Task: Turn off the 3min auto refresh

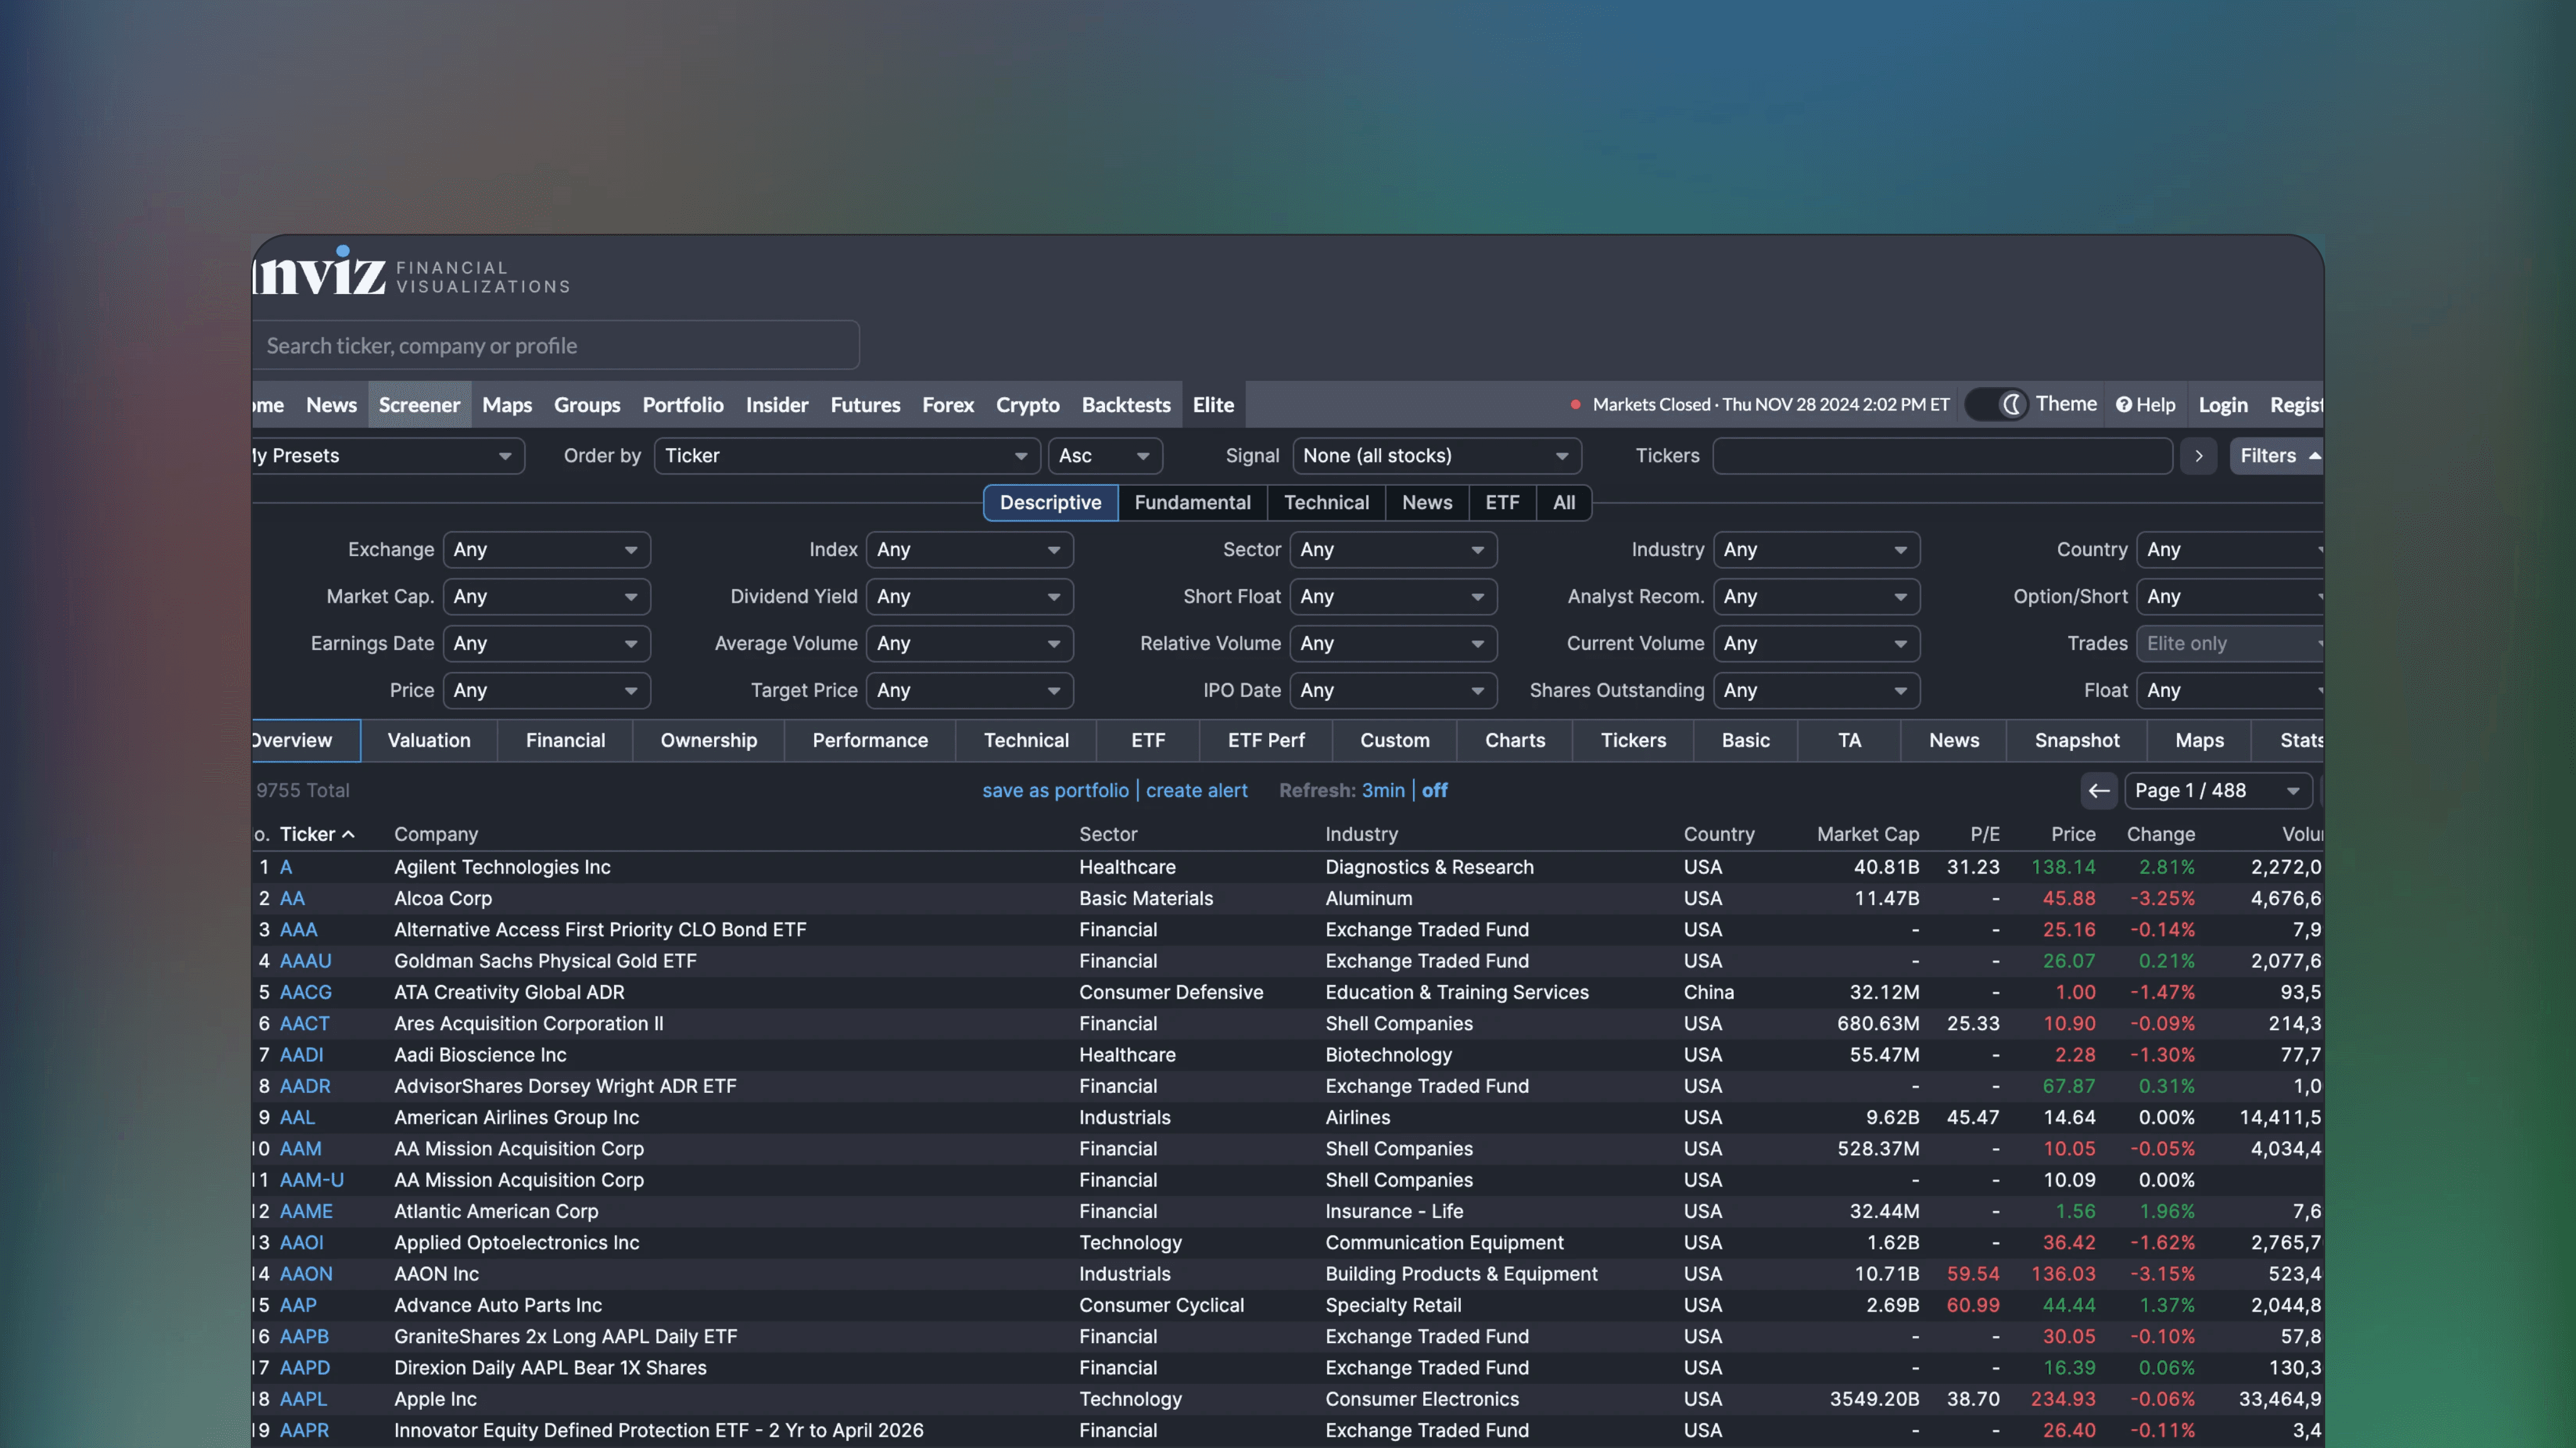Action: pos(1434,790)
